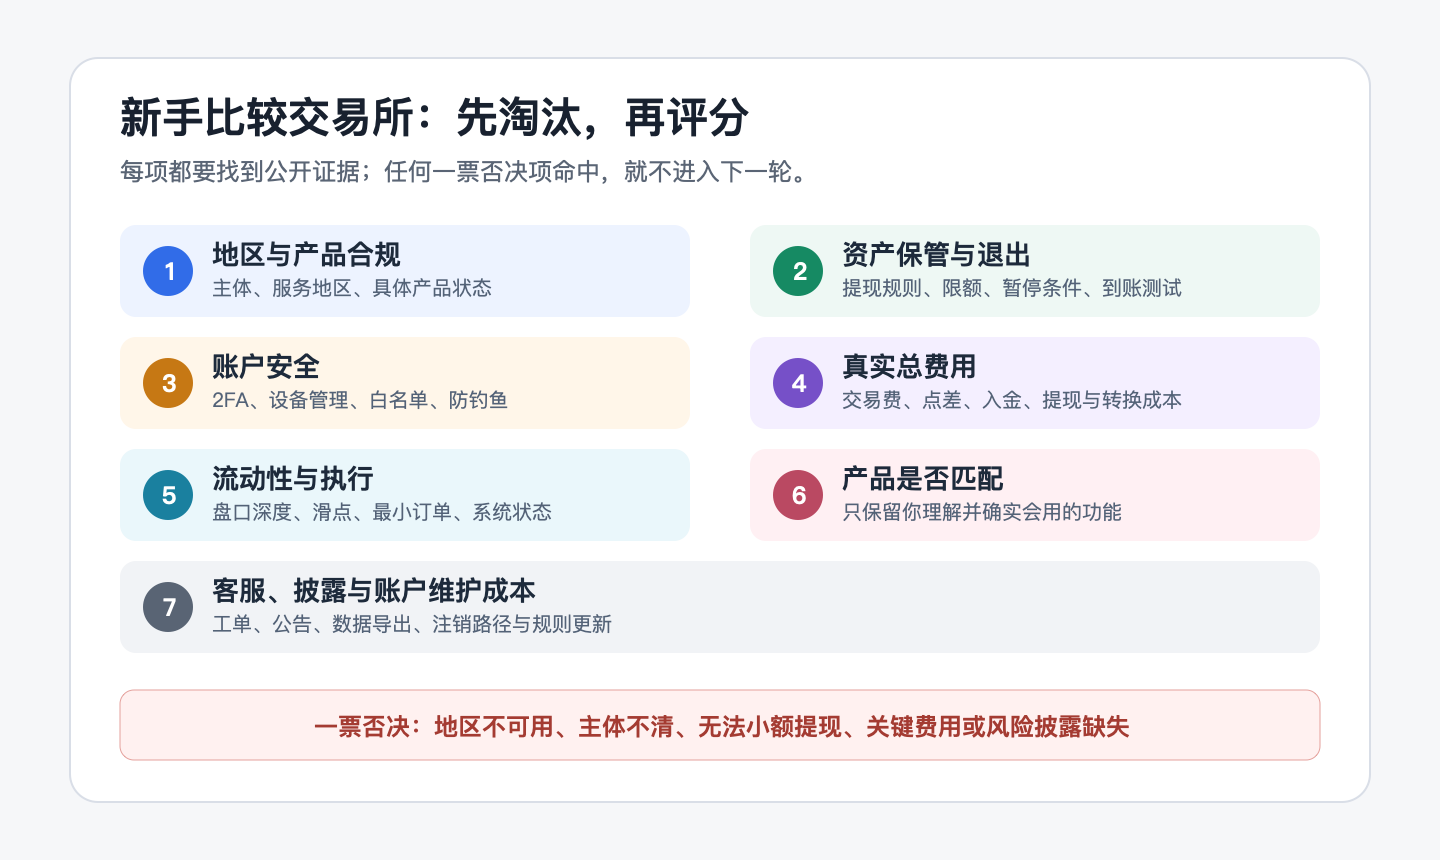Click the subtitle 提现规则、限额、暂停条件、到账测试
Screen dimensions: 1440x860
pyautogui.click(x=1012, y=288)
